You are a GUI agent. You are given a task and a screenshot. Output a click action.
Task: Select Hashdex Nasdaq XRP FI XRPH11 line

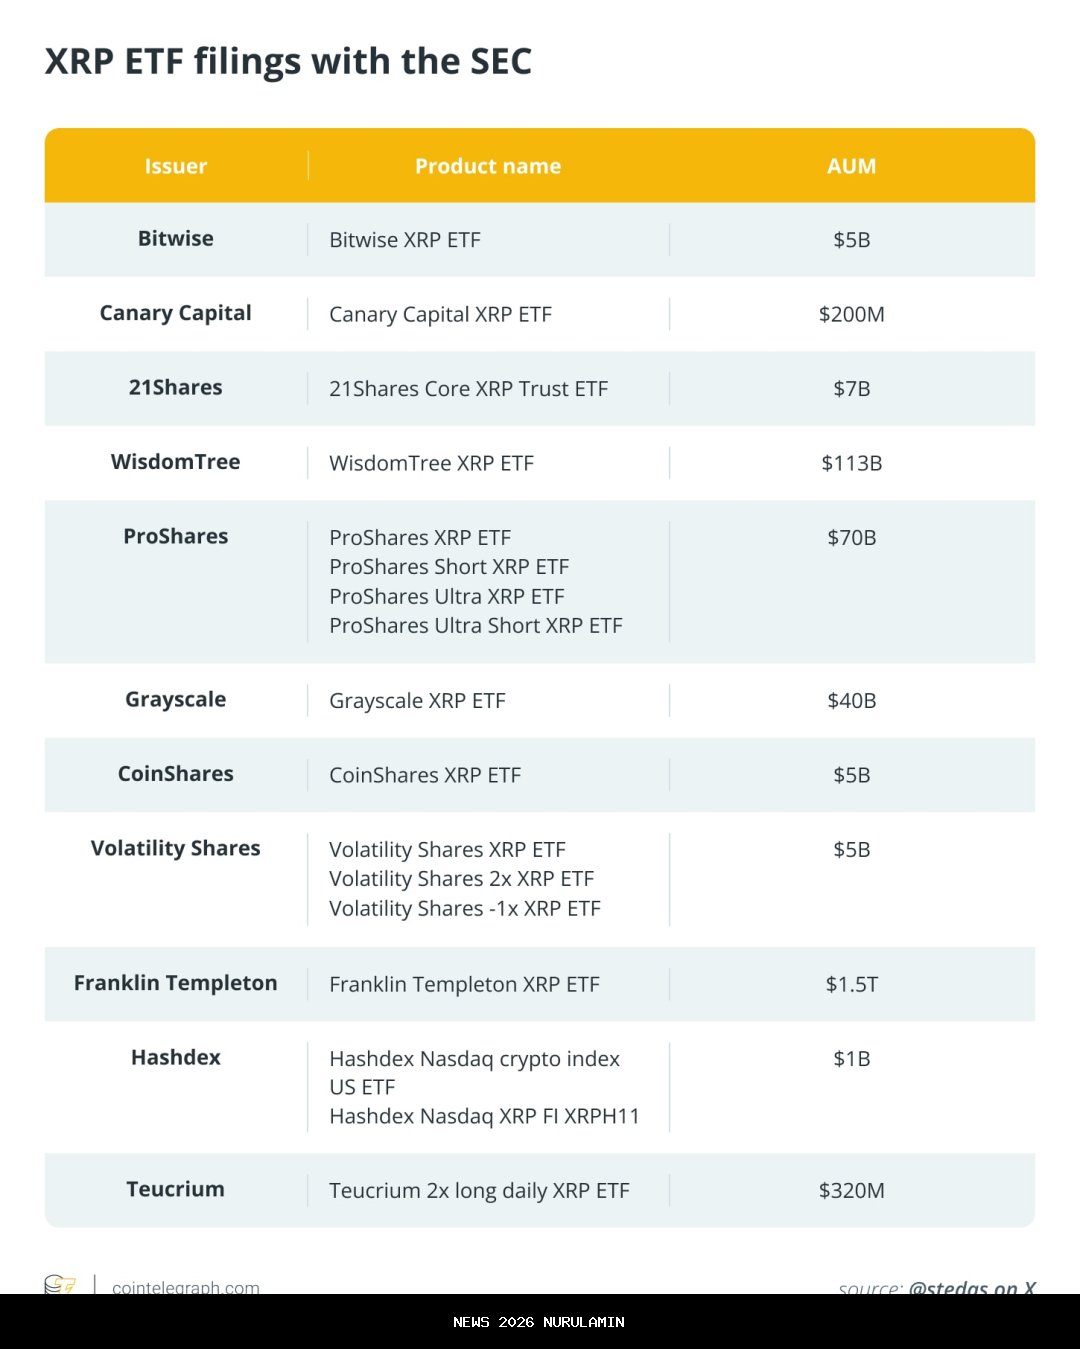tap(484, 1116)
